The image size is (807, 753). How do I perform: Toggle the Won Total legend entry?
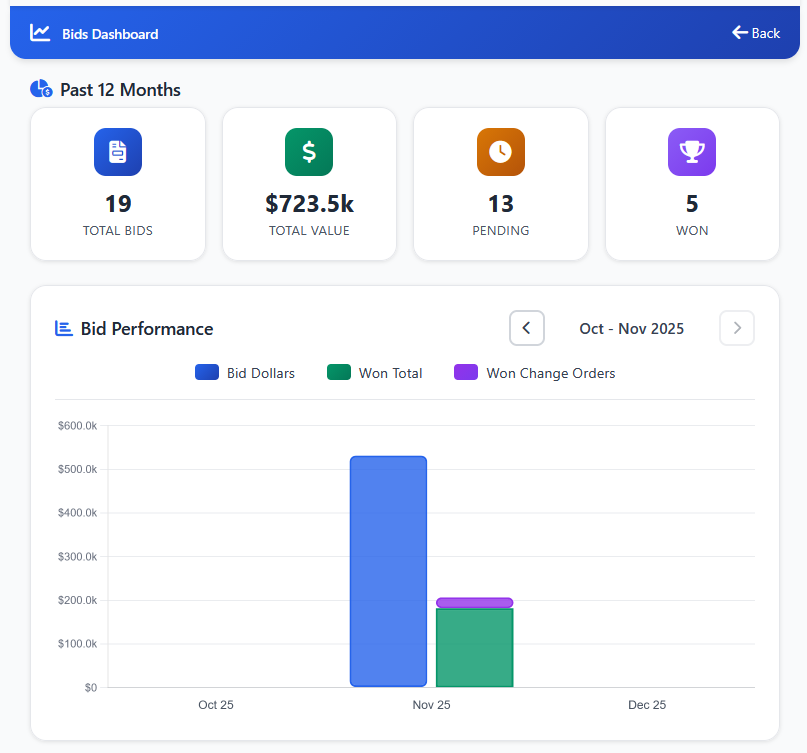pyautogui.click(x=374, y=373)
